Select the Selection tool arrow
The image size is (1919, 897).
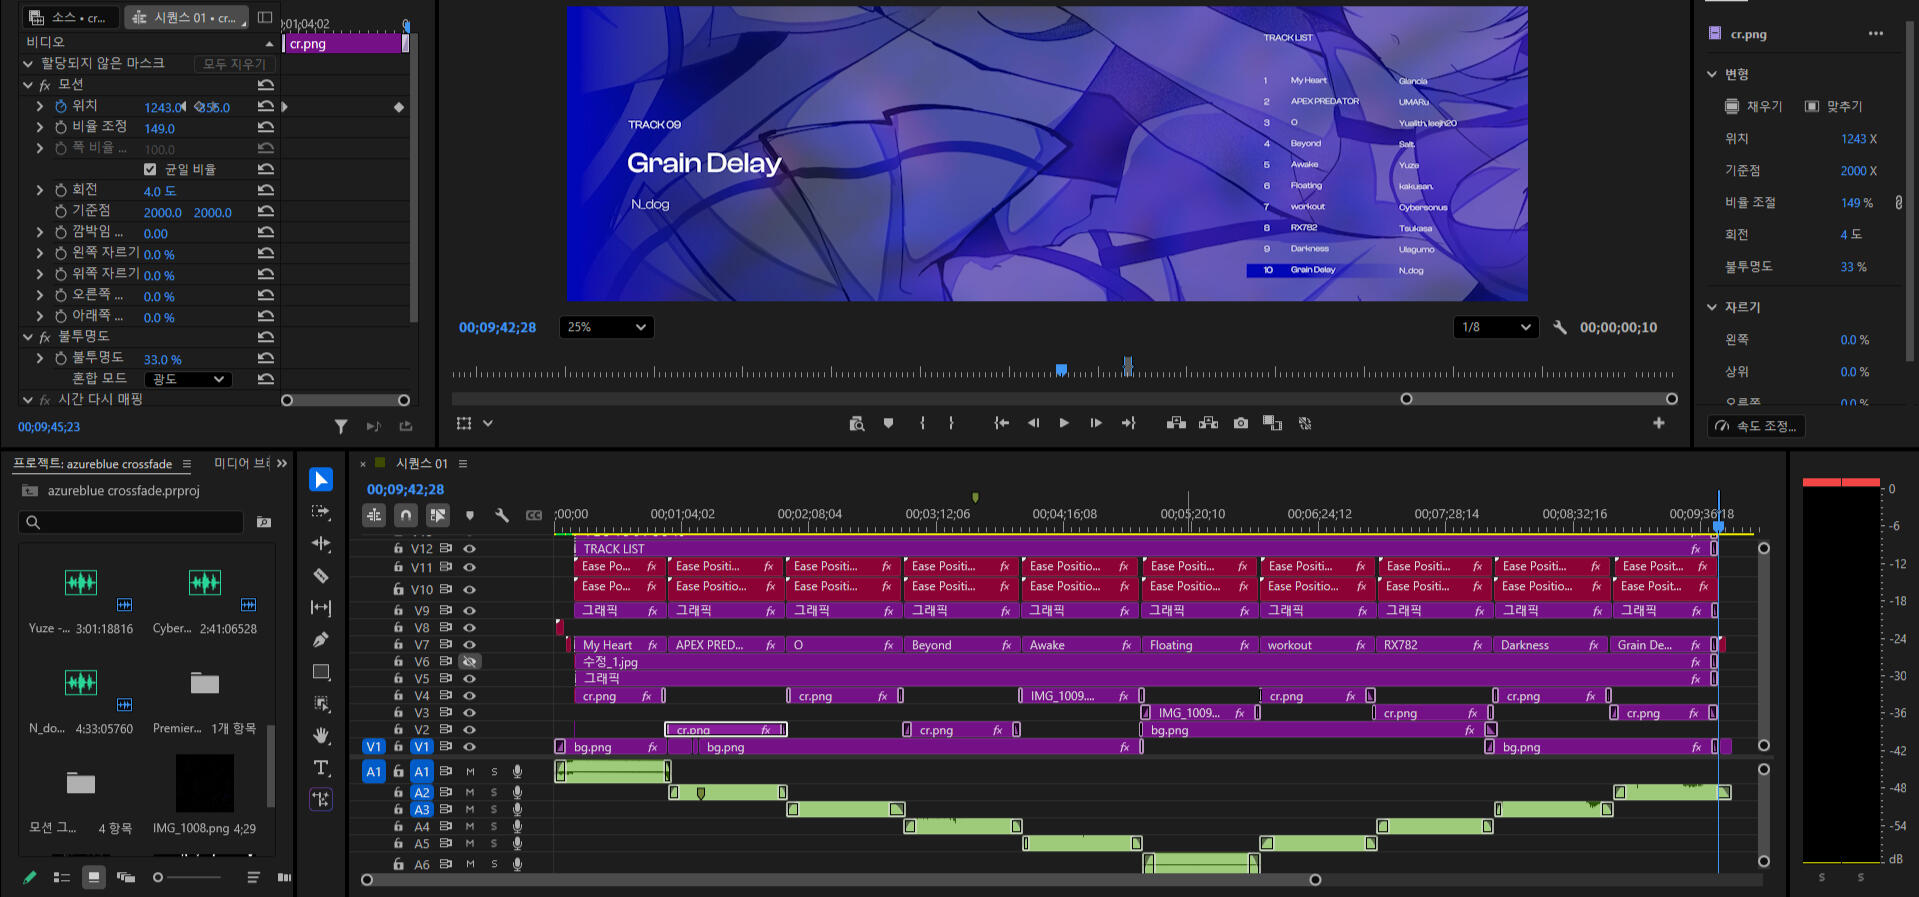pyautogui.click(x=321, y=480)
